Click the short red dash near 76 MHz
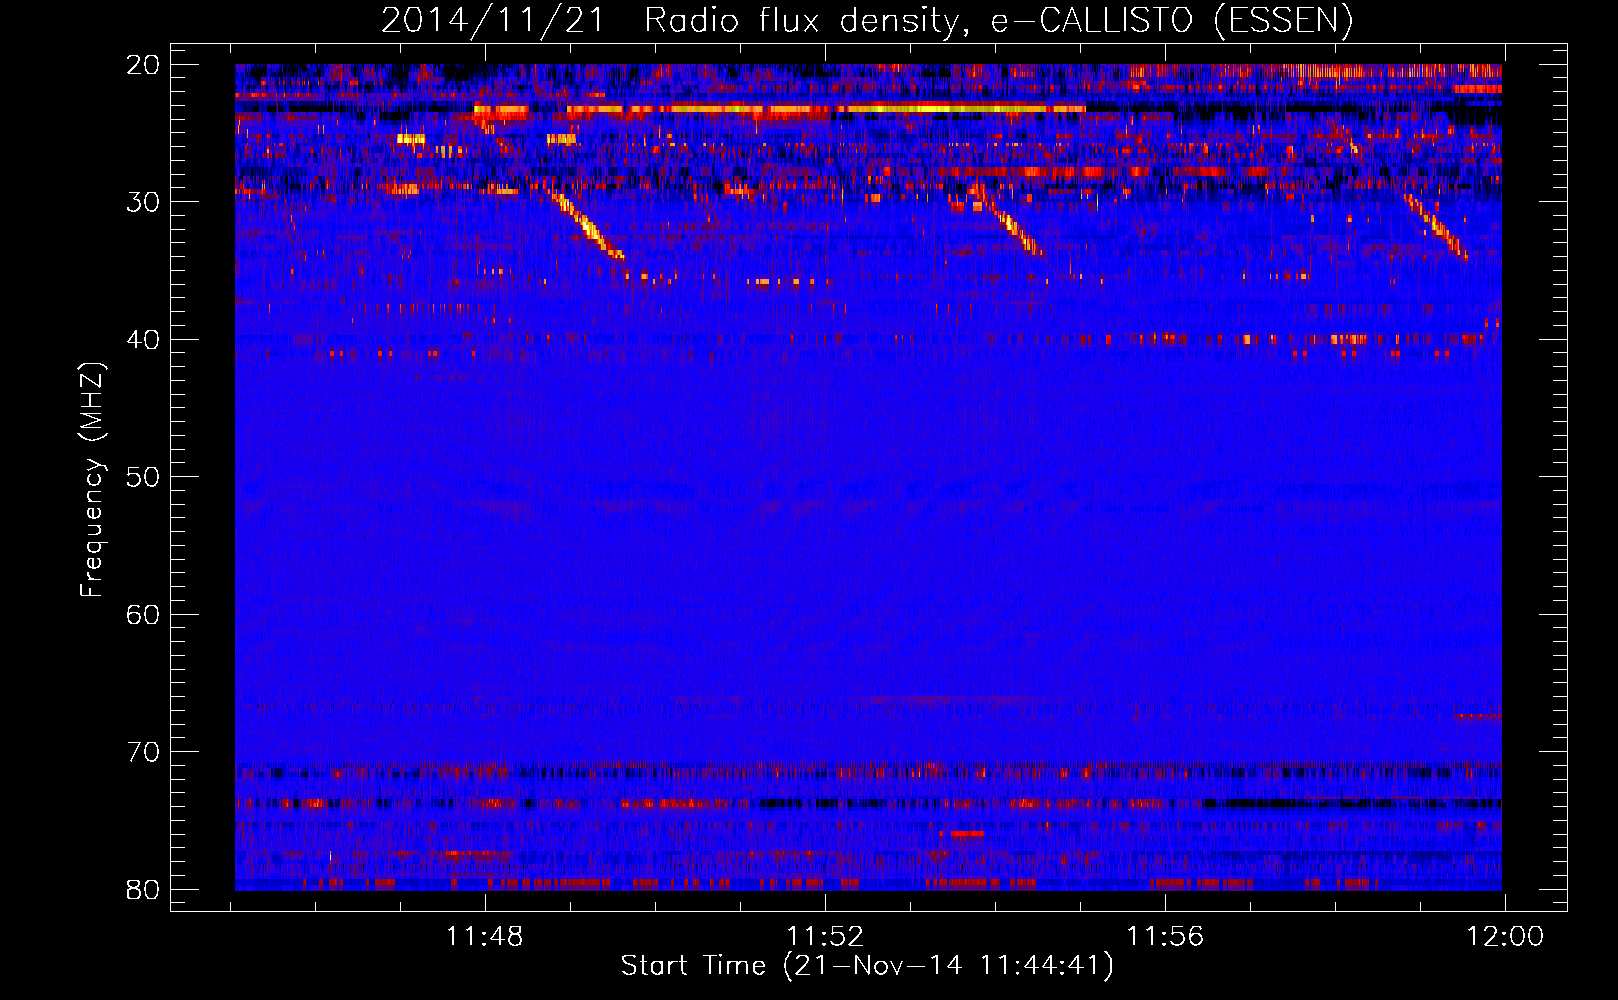 point(967,833)
